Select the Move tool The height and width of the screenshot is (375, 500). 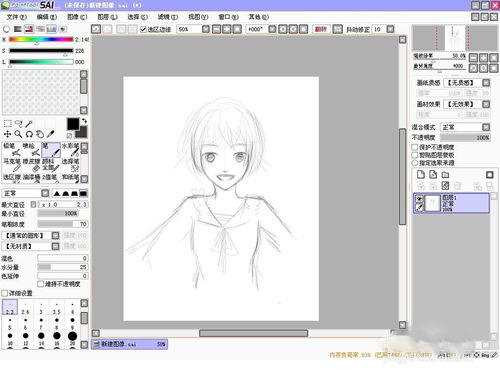(7, 134)
